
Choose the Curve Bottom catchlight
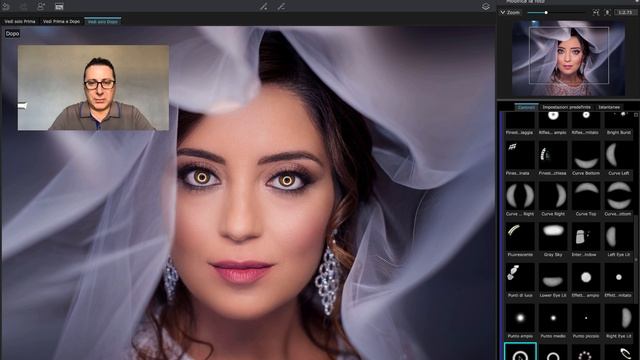click(x=586, y=159)
